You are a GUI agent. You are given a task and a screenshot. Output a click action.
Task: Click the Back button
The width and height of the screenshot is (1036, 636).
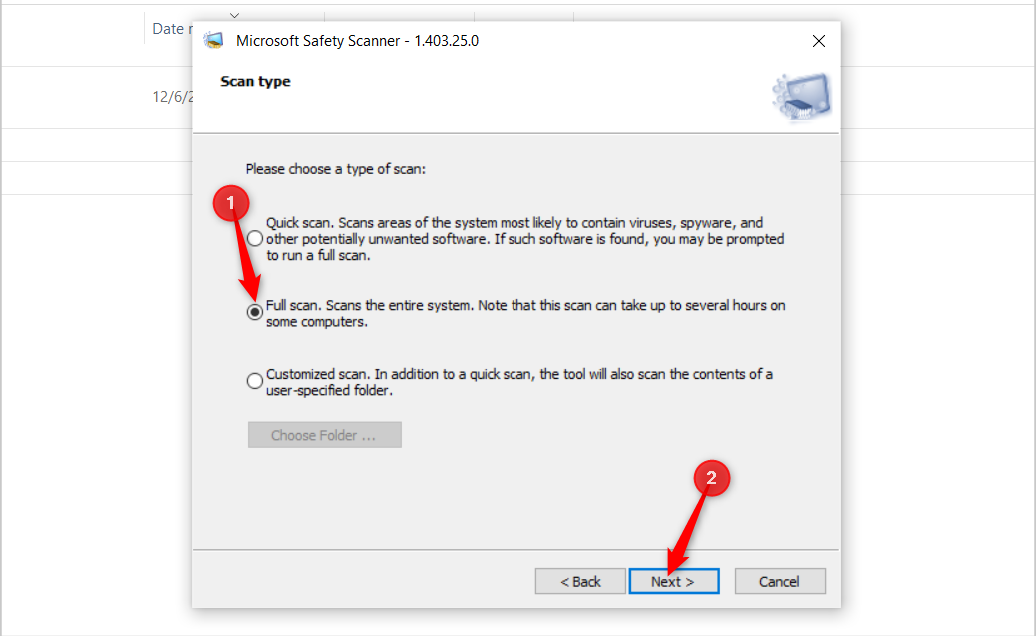[580, 581]
